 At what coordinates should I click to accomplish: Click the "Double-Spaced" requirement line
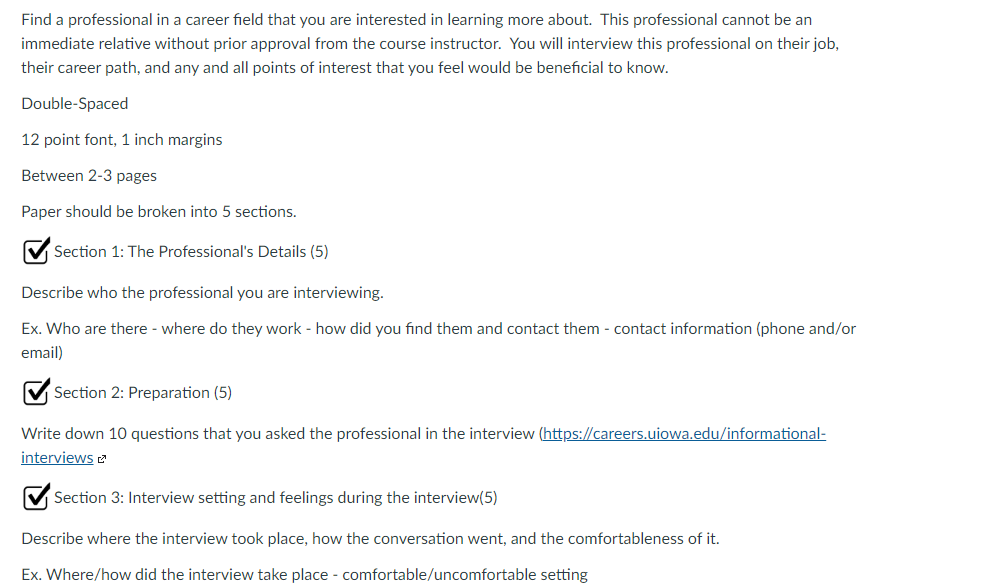[x=75, y=103]
